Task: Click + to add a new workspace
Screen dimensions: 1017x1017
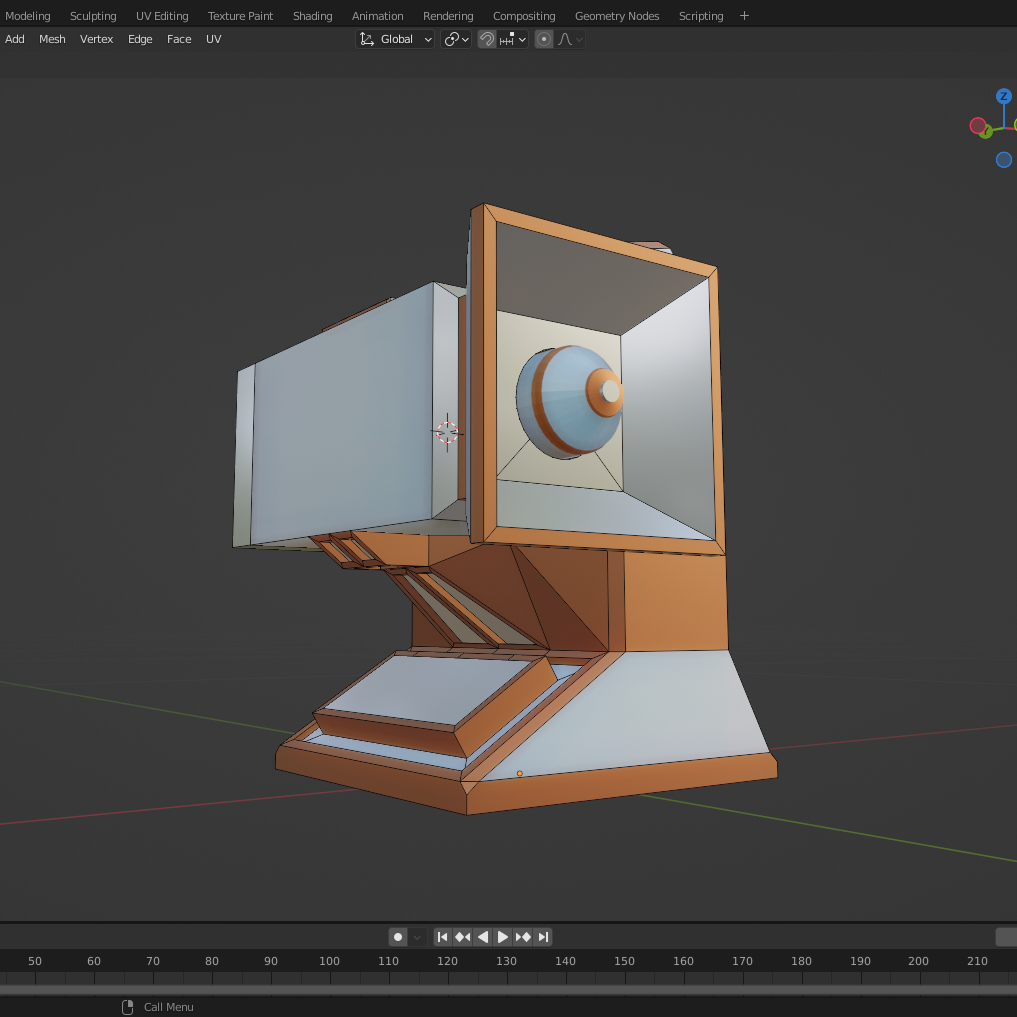Action: 744,15
